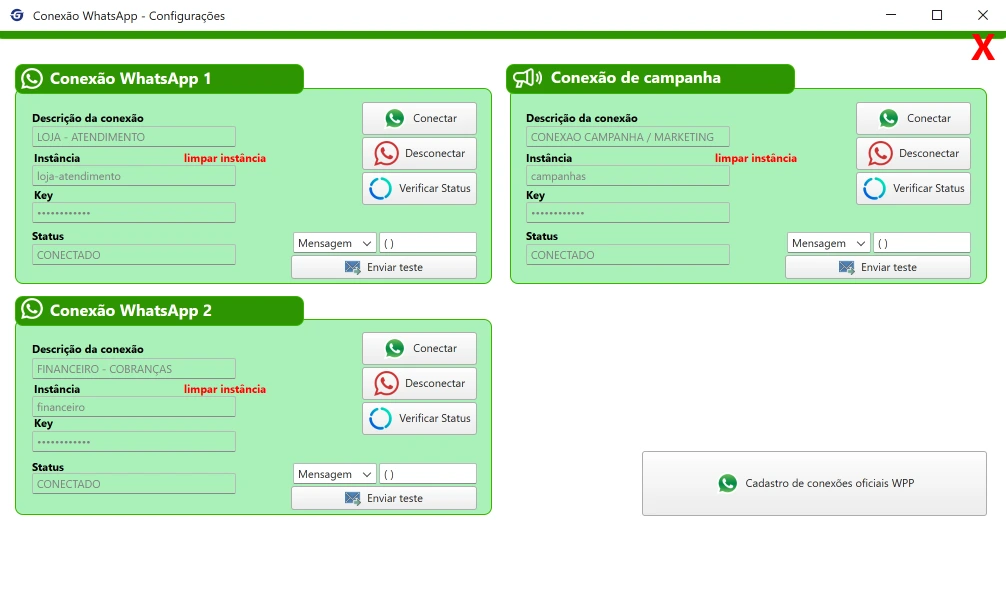Click Desconectar in Conexão WhatsApp 2

(420, 383)
